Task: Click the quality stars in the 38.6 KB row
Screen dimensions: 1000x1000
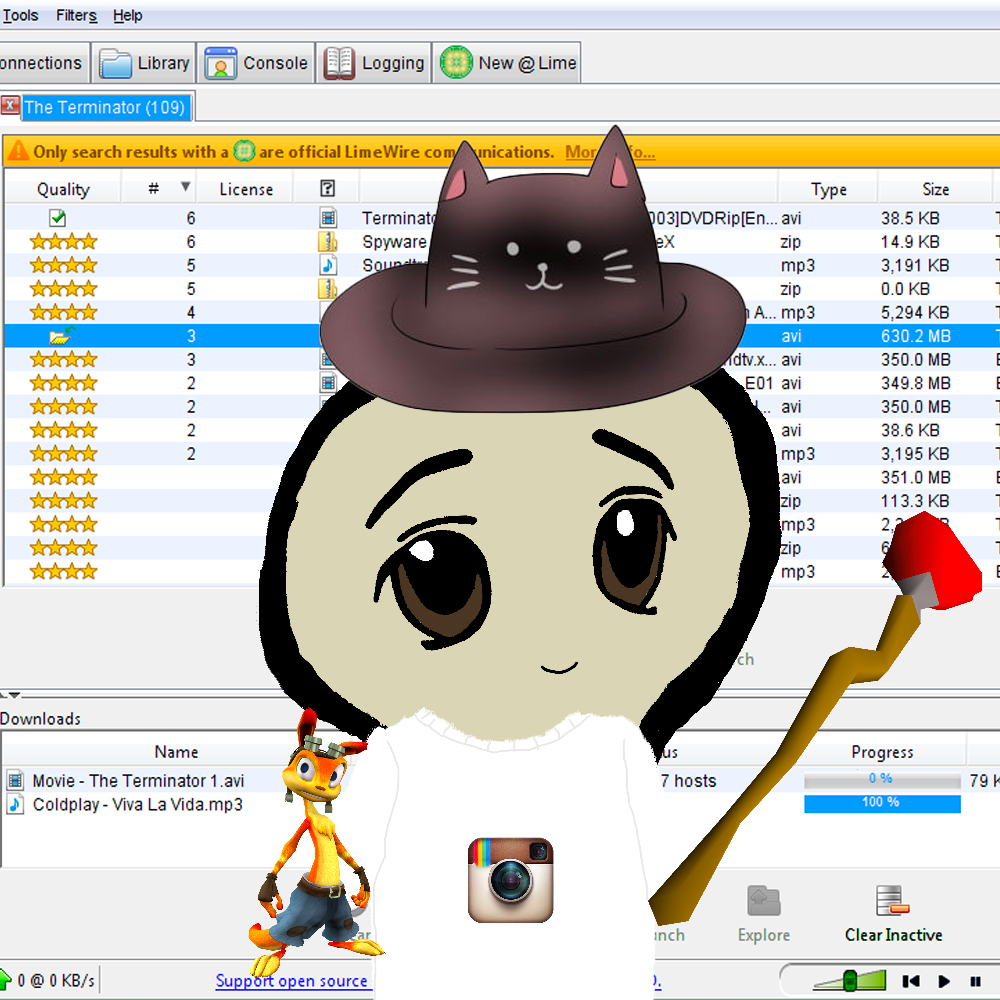Action: (63, 430)
